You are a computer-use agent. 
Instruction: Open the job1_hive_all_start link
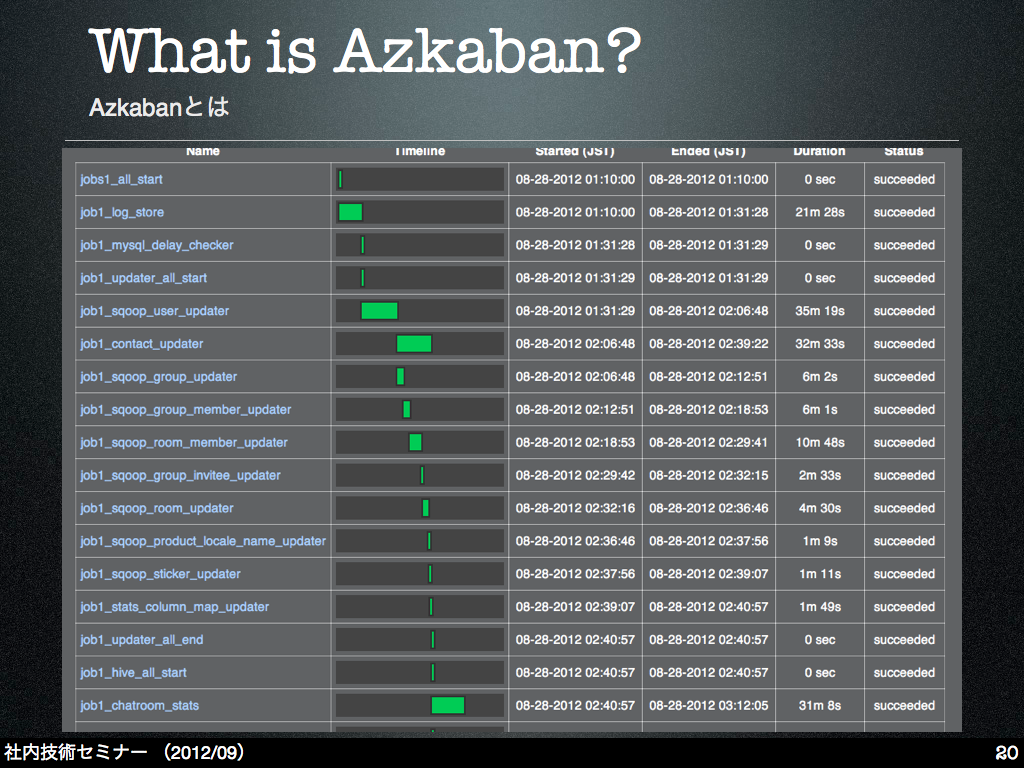[133, 673]
